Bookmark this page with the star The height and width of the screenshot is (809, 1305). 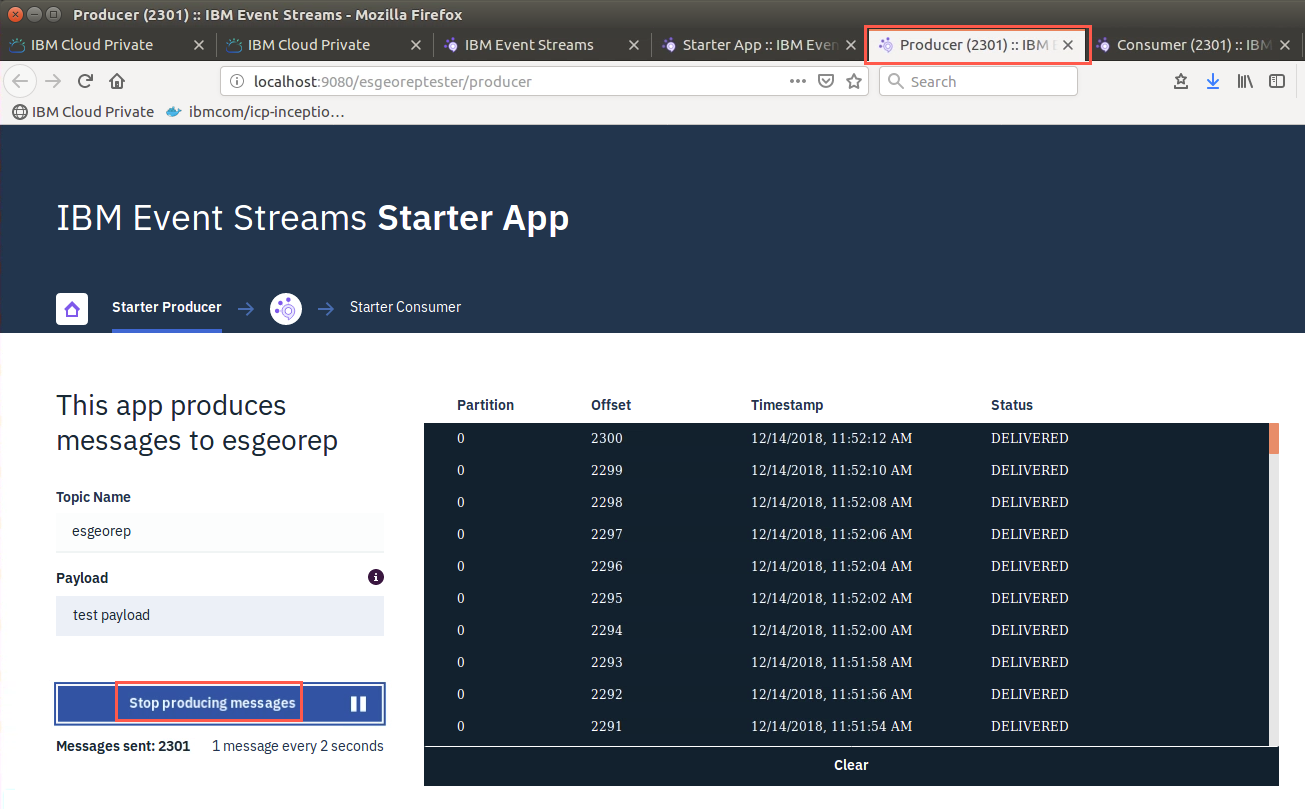point(854,82)
